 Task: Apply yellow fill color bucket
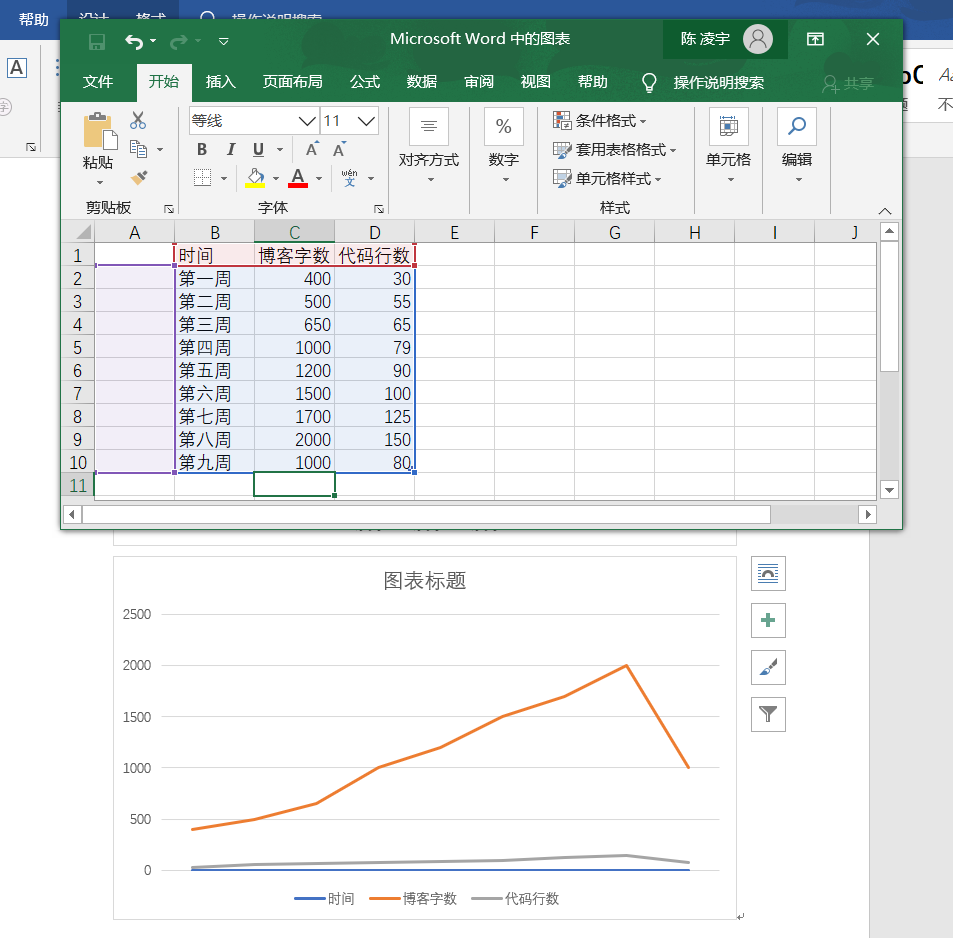point(255,178)
